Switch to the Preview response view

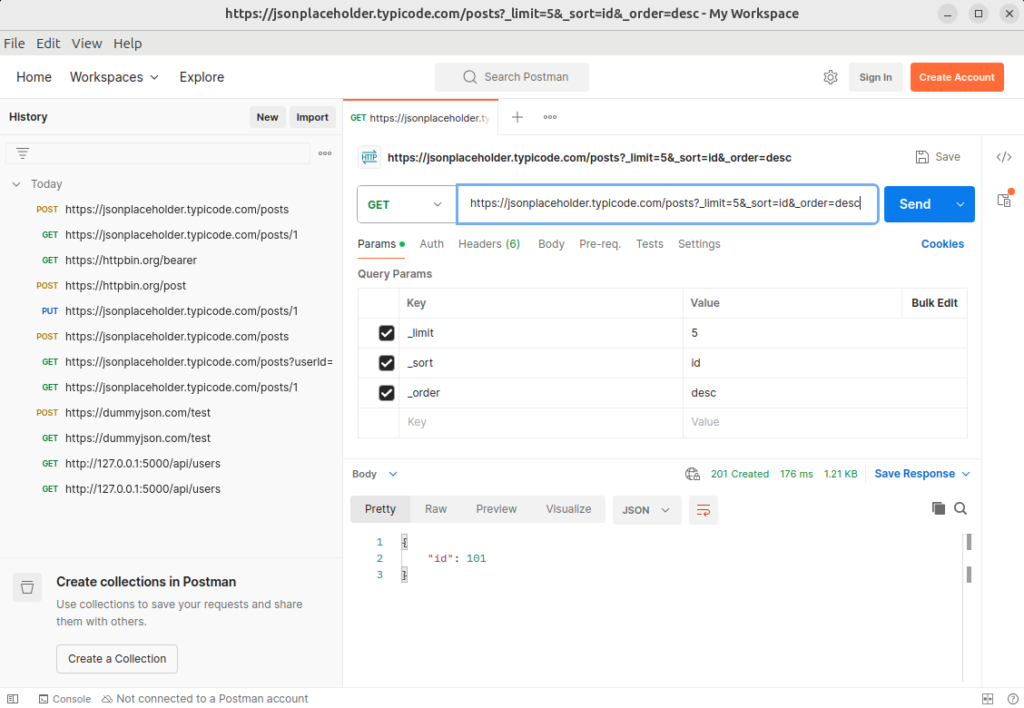tap(496, 509)
